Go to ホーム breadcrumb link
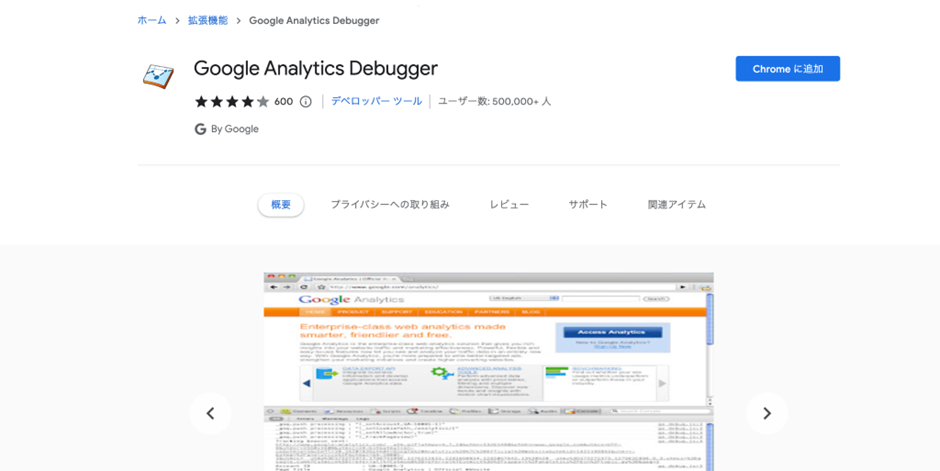Viewport: 940px width, 471px height. tap(152, 20)
